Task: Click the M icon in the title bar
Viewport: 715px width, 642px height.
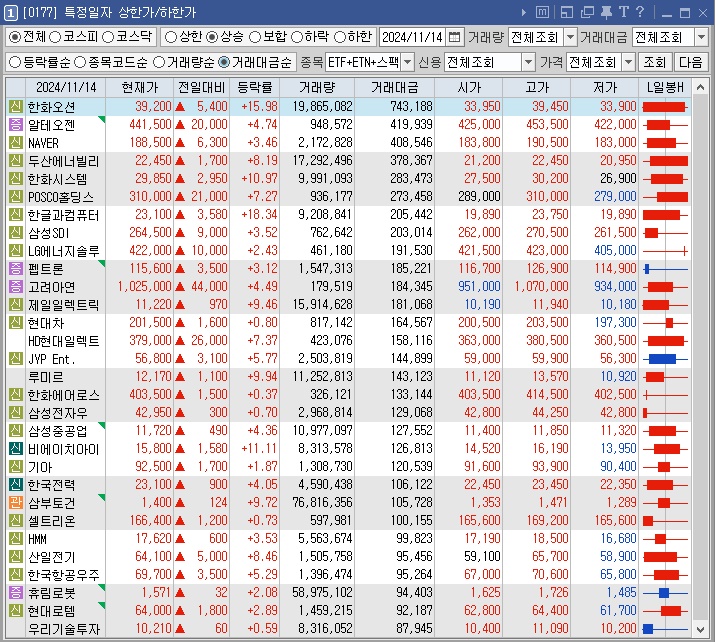Action: click(x=542, y=12)
